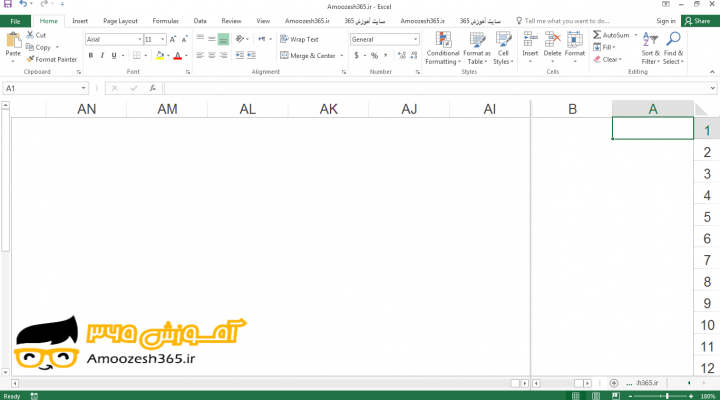Image resolution: width=720 pixels, height=400 pixels.
Task: Click the Paste clipboard icon
Action: [x=13, y=40]
